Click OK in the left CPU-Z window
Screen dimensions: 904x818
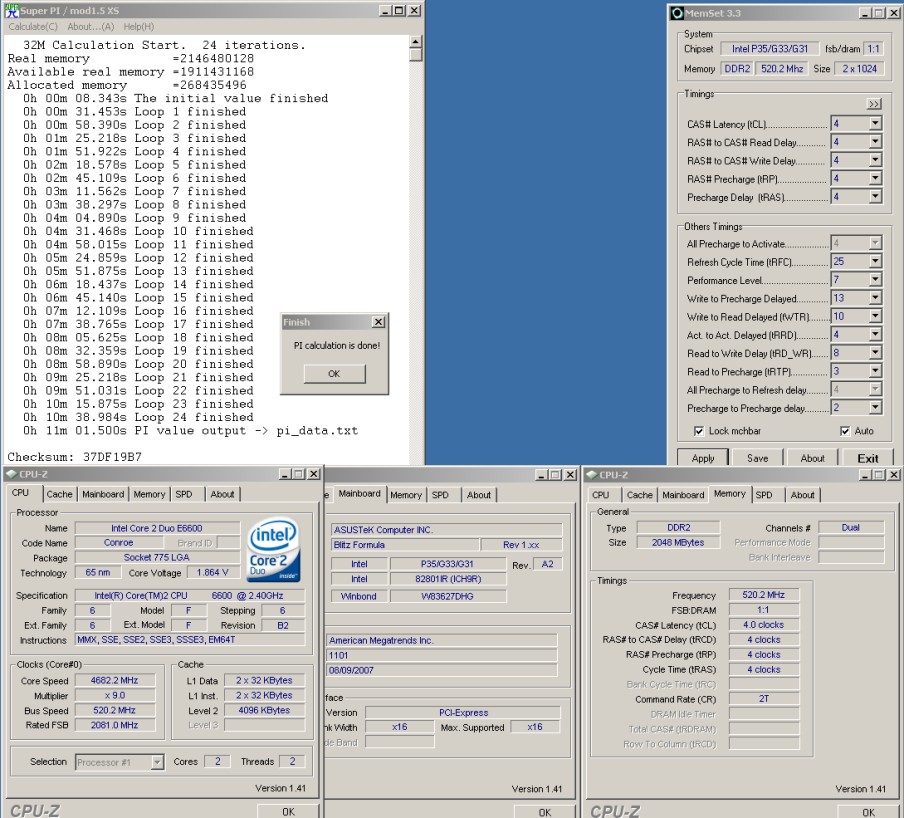[x=288, y=811]
